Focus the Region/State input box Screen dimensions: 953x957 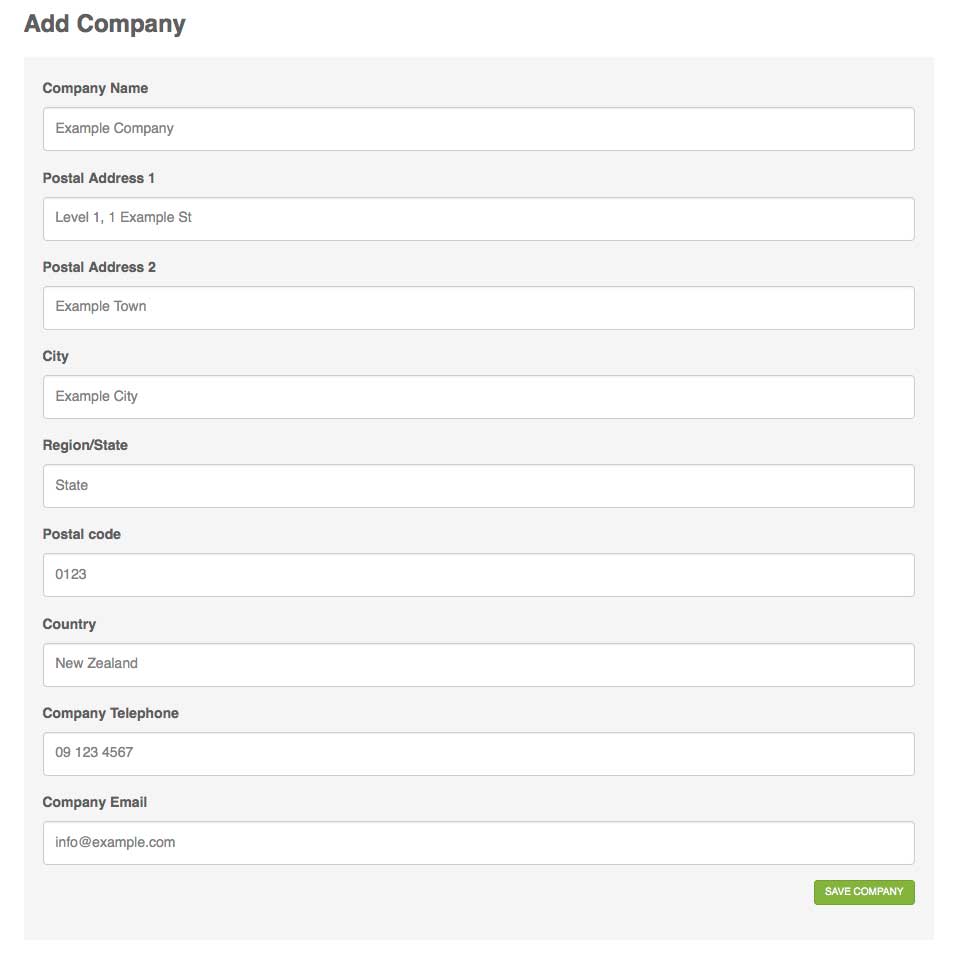pos(479,486)
